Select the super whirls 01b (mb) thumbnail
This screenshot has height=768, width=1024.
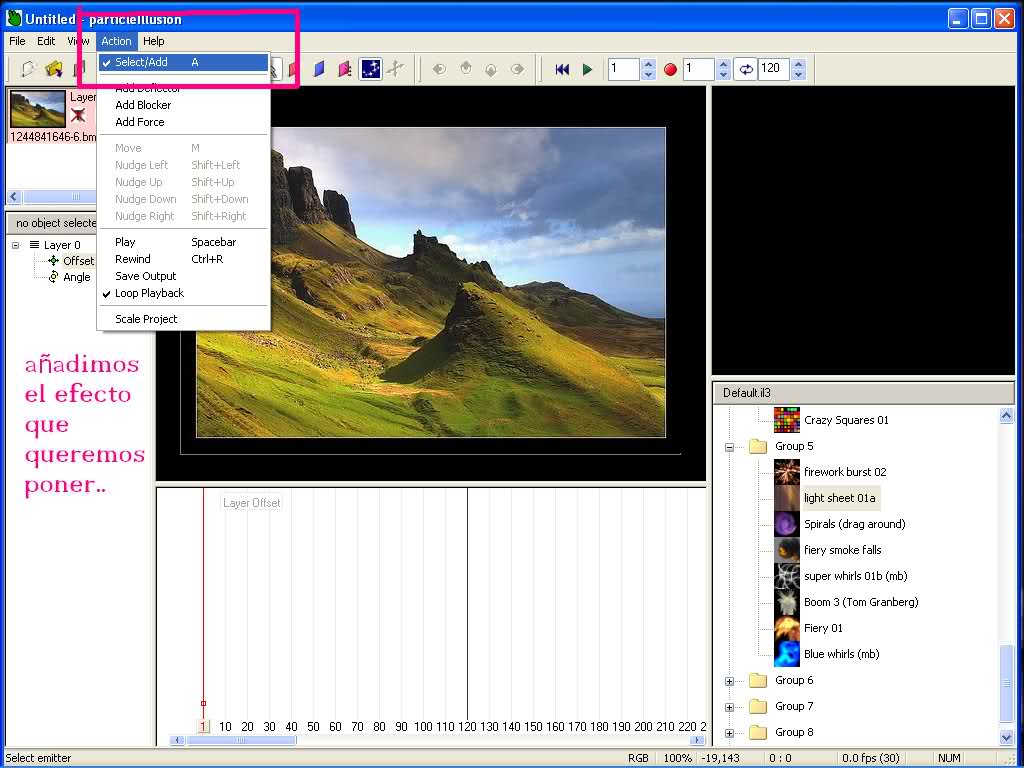(x=787, y=576)
